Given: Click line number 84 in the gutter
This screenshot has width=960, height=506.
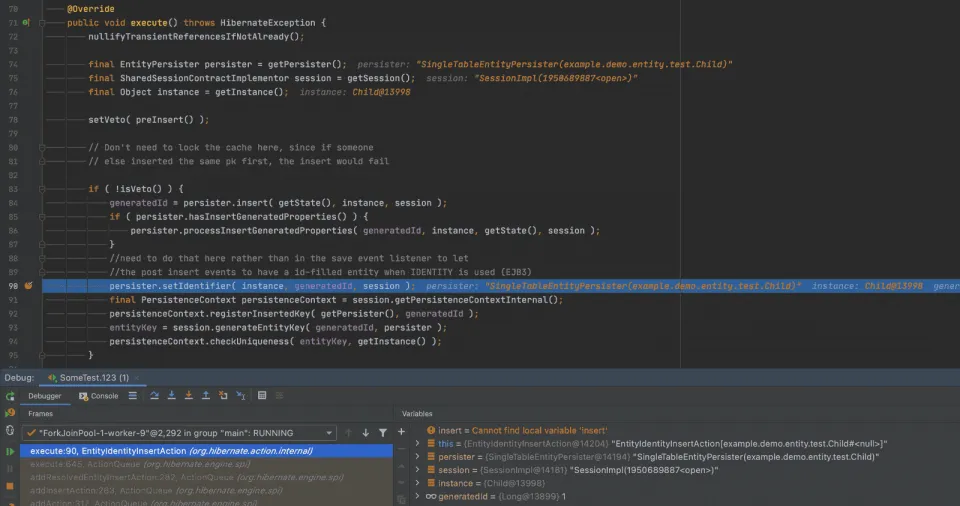Looking at the screenshot, I should 13,203.
